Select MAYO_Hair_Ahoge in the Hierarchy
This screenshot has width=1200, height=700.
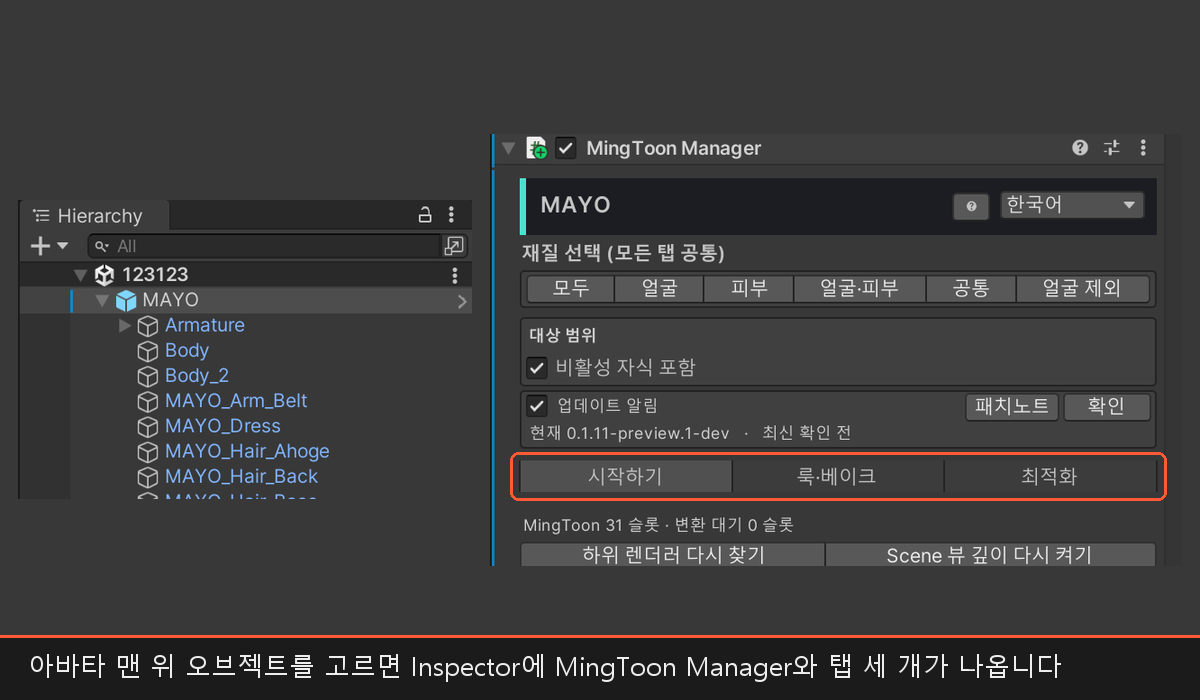click(x=247, y=452)
